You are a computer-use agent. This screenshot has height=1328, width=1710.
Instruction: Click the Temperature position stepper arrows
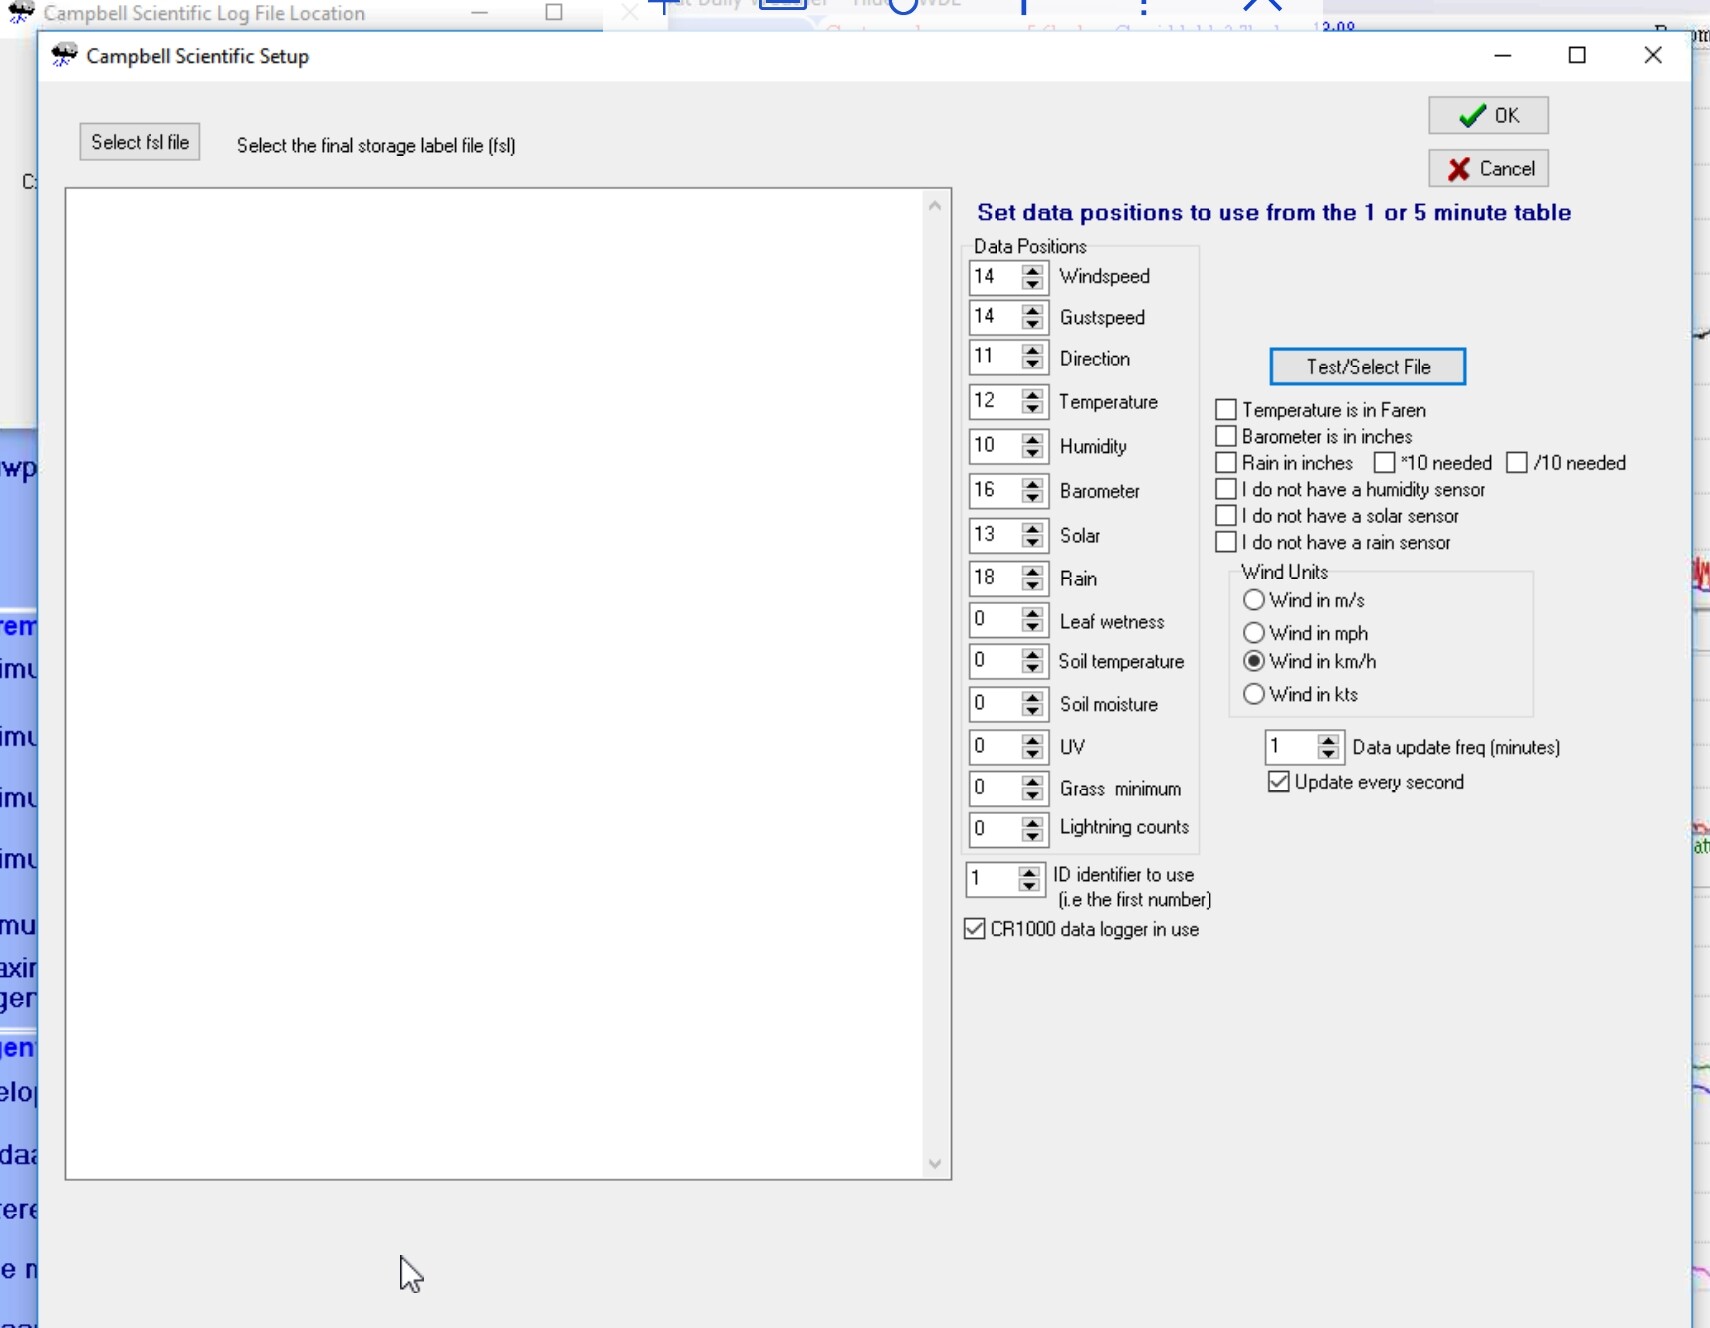pyautogui.click(x=1033, y=401)
